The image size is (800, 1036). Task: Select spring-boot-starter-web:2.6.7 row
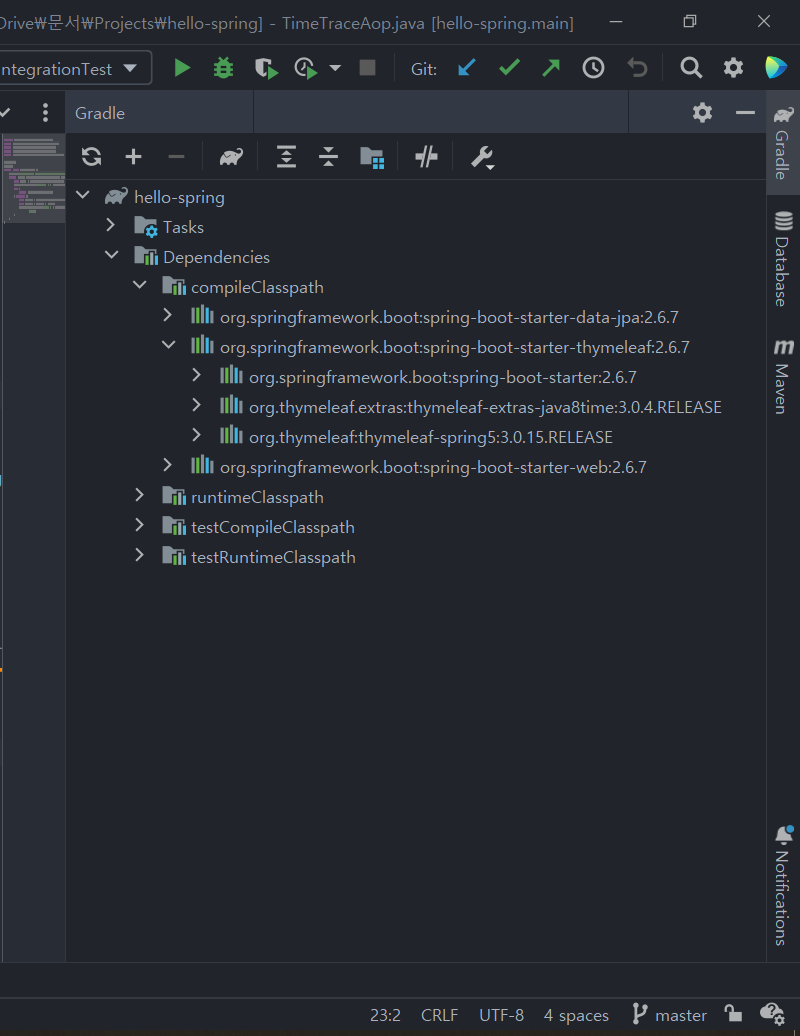click(416, 467)
